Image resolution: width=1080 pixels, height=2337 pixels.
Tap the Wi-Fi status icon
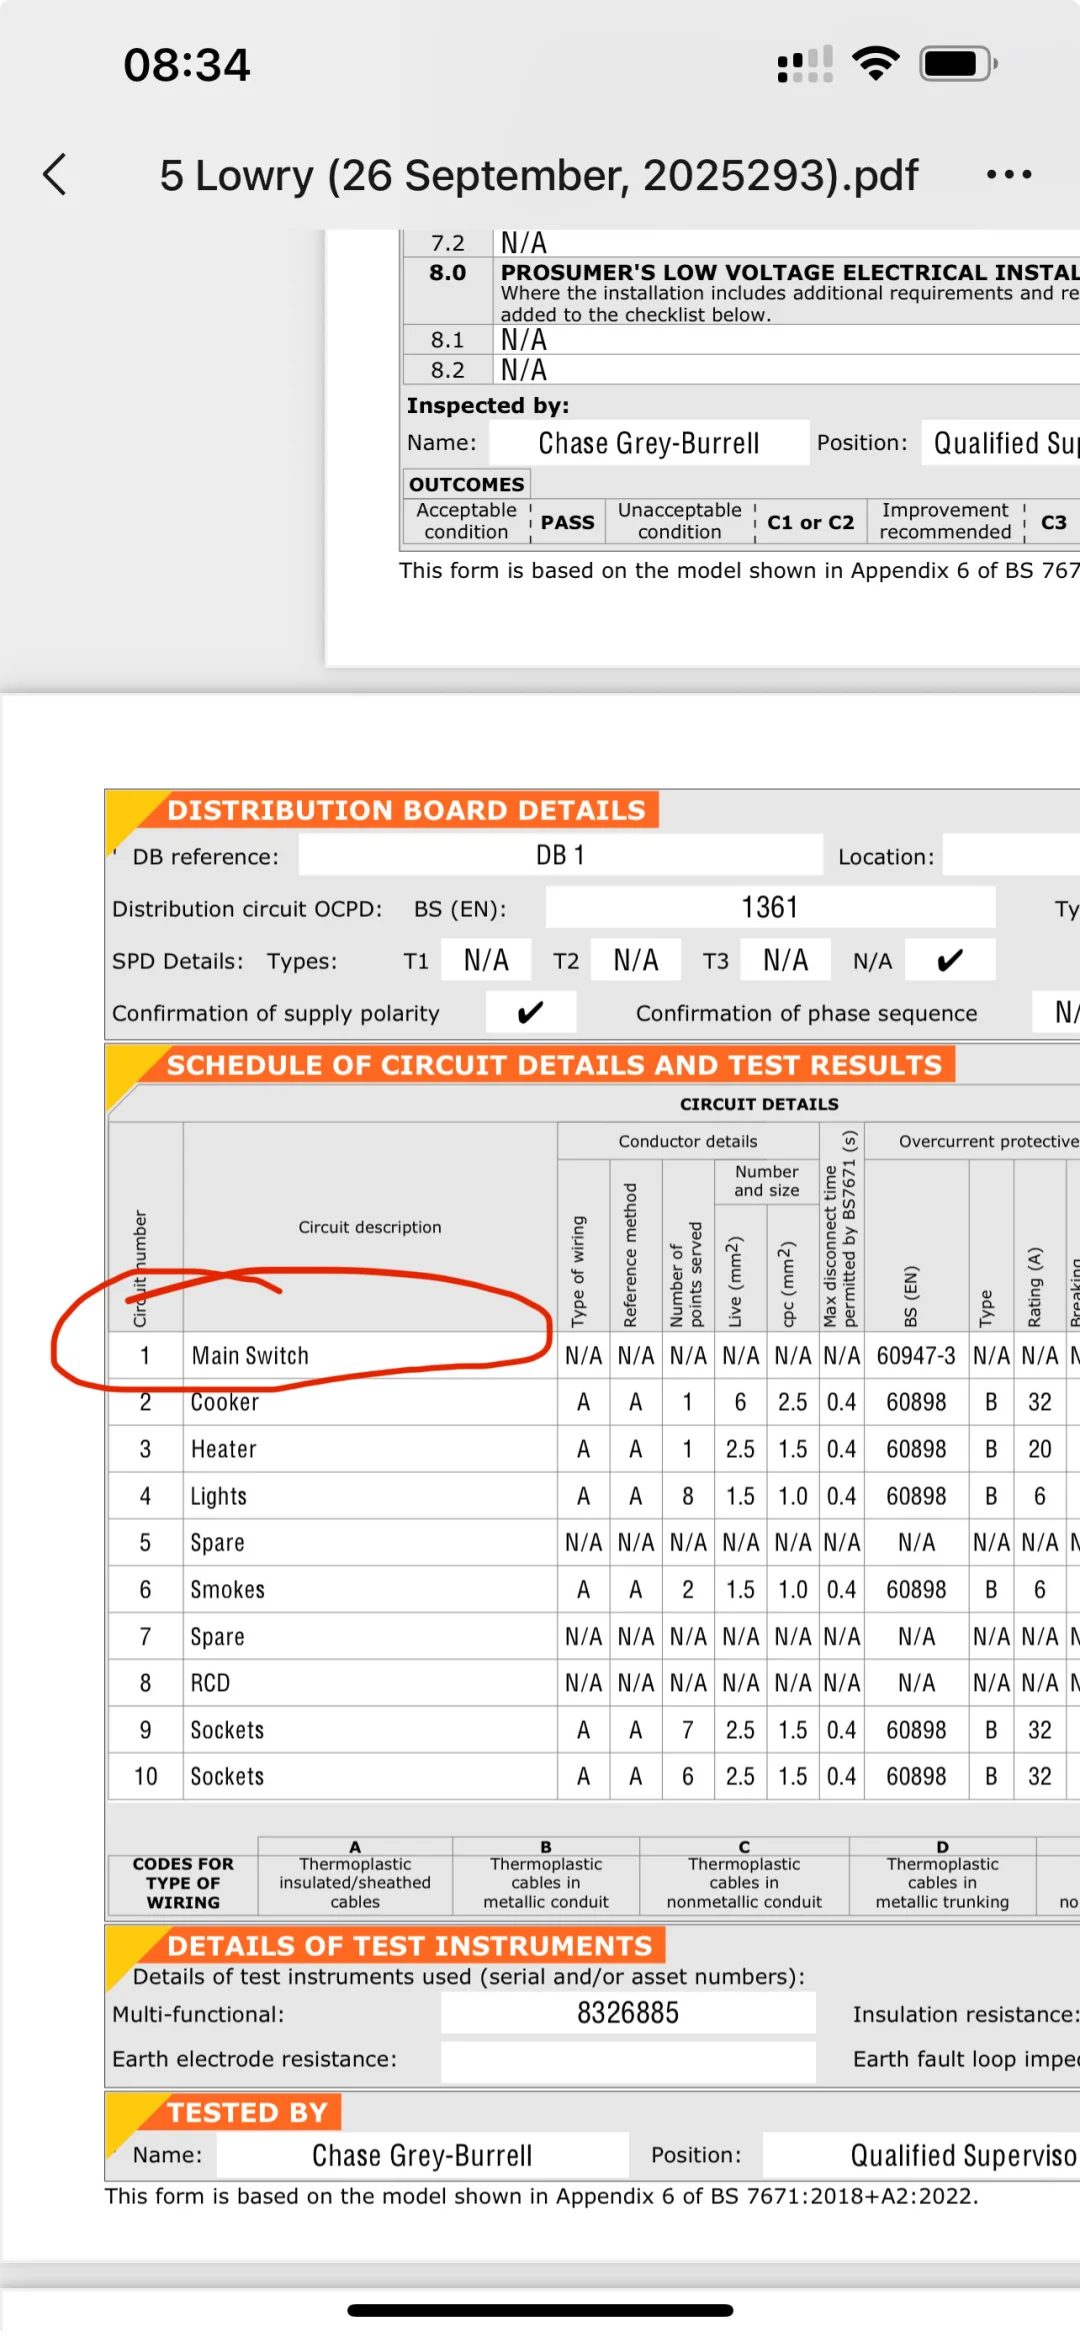[x=876, y=64]
